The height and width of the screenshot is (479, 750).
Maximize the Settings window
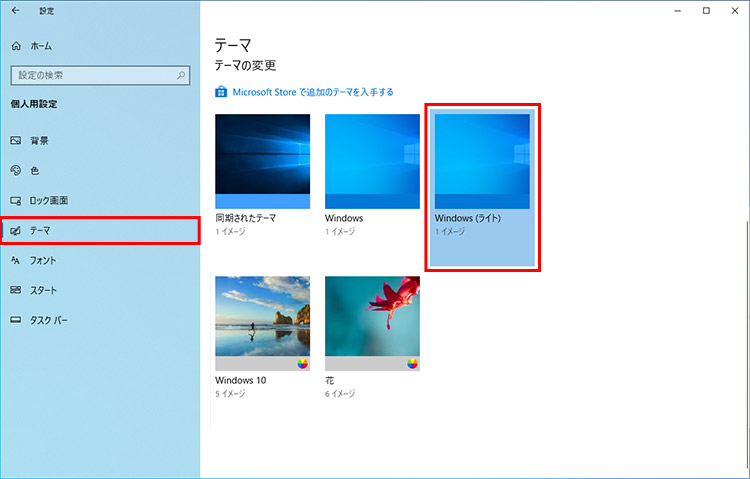pos(706,11)
